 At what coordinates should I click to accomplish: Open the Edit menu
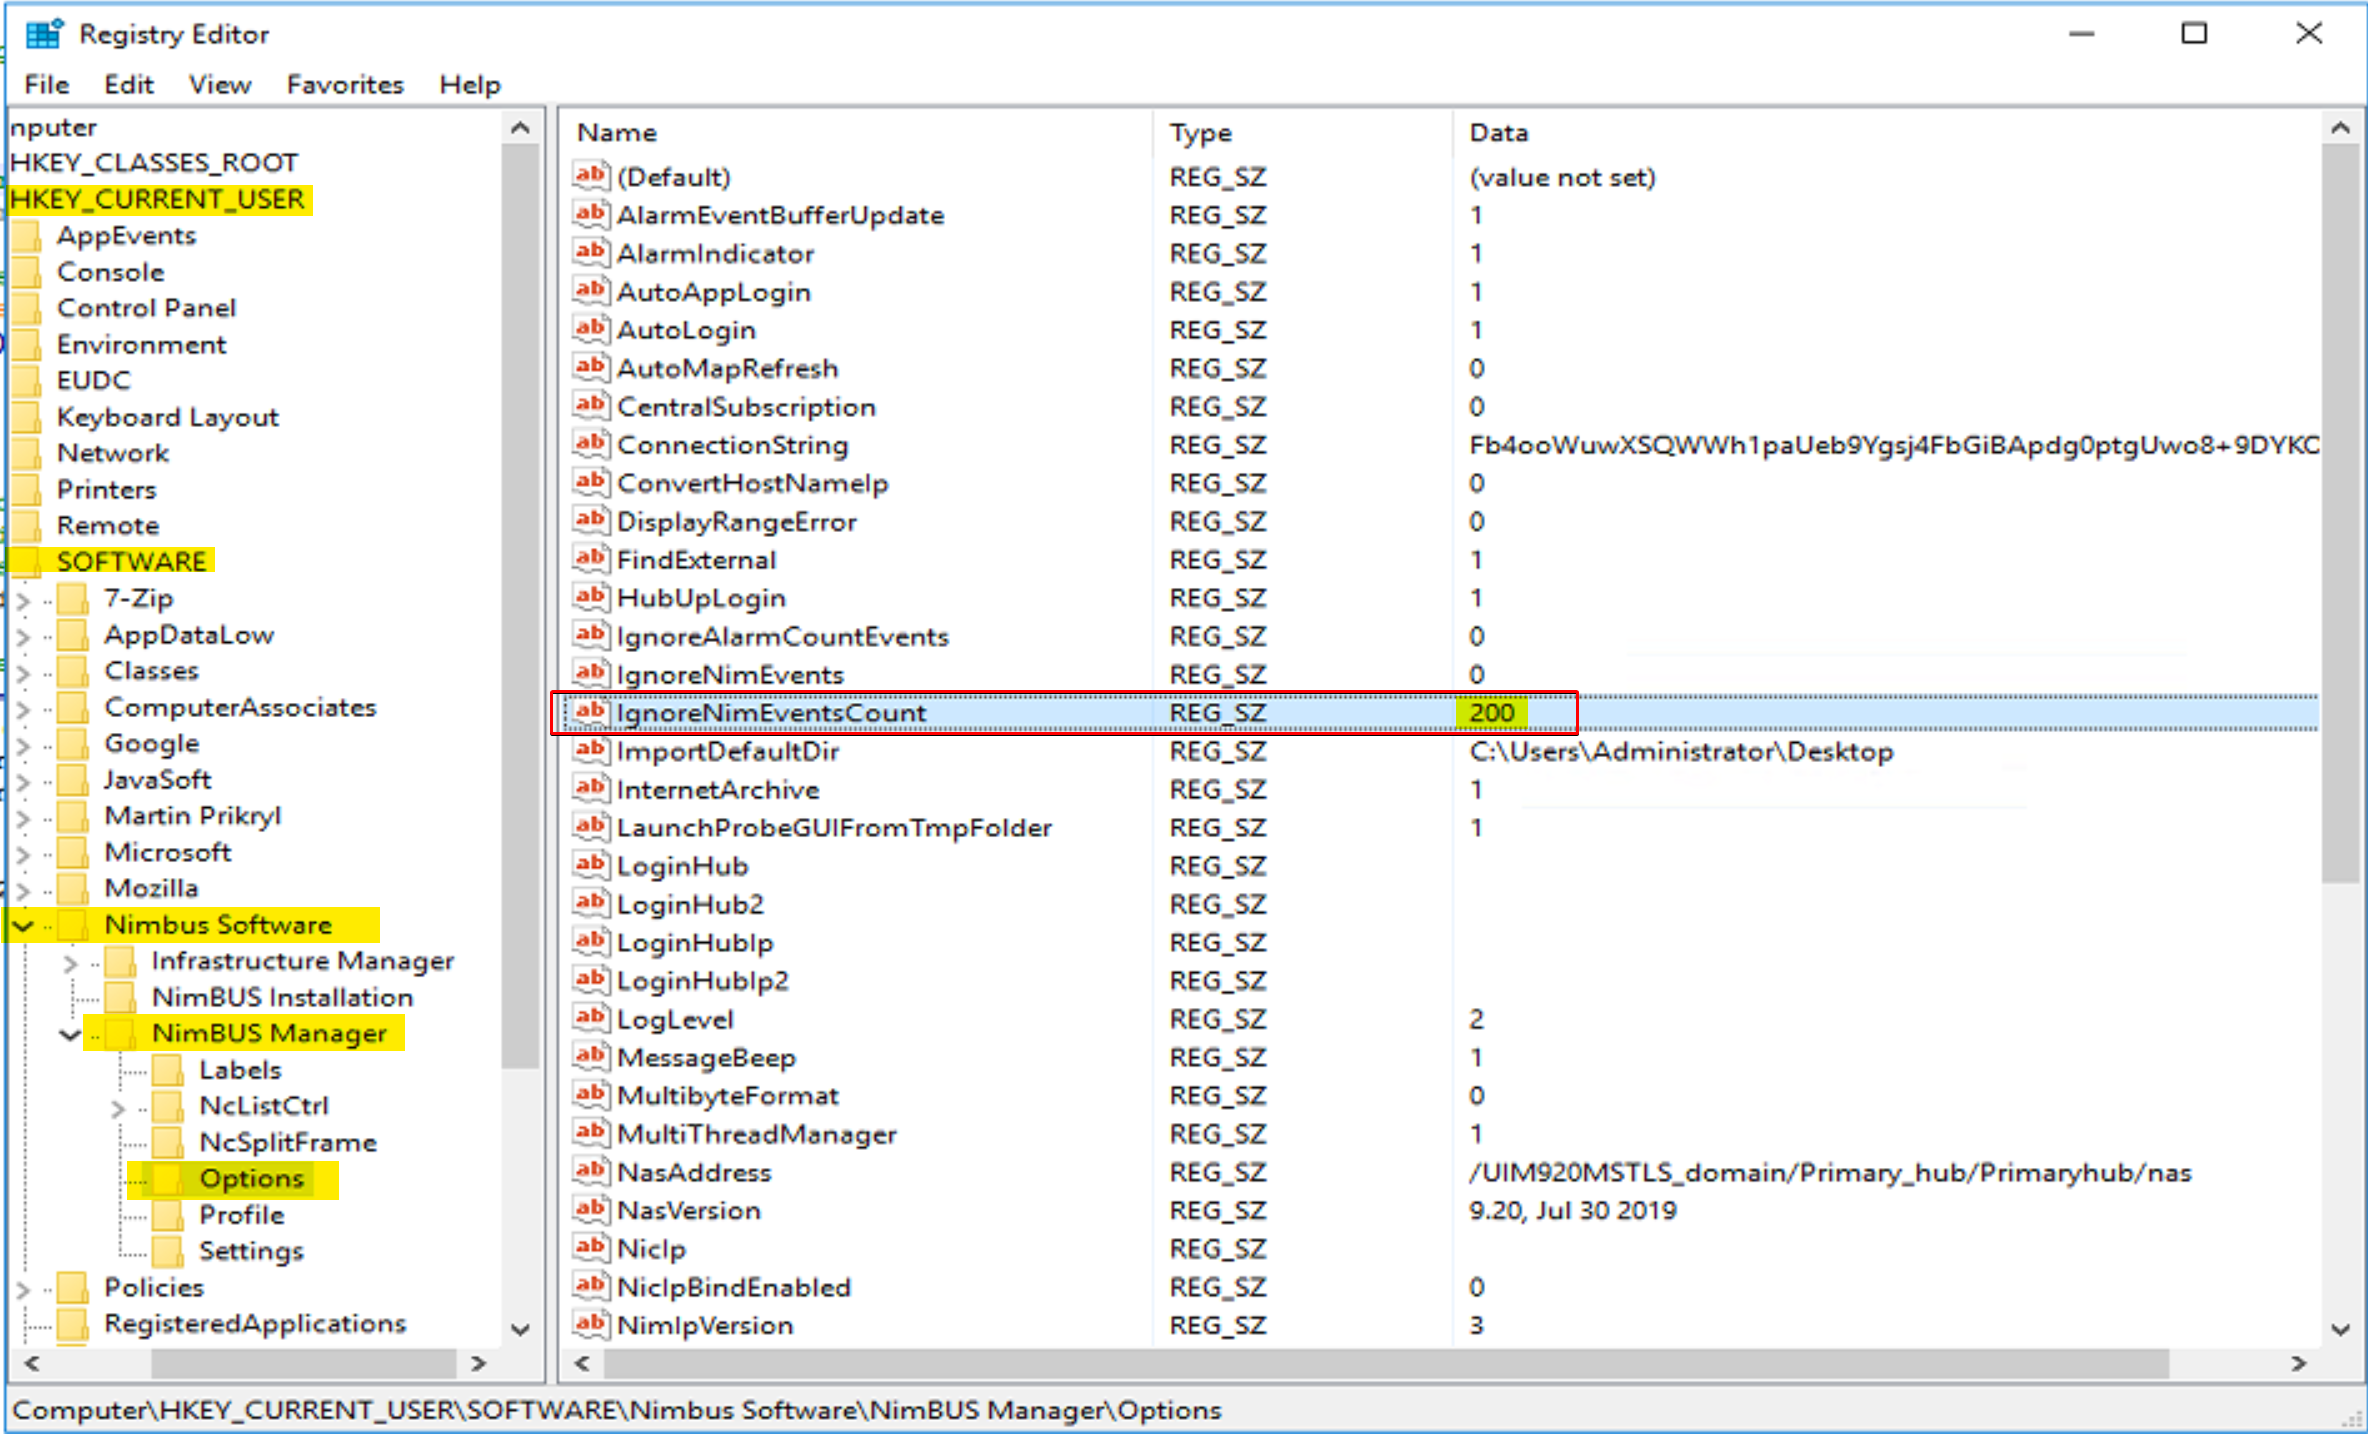click(128, 85)
